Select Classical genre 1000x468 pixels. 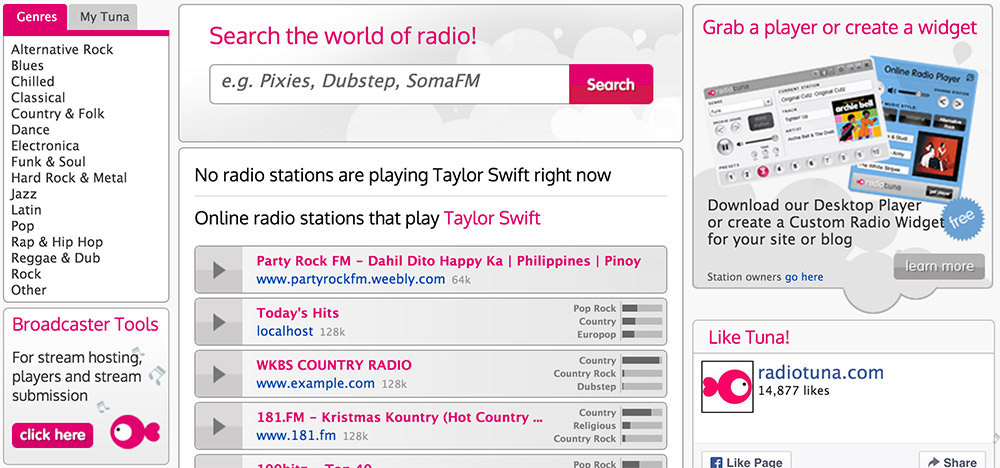pos(38,98)
